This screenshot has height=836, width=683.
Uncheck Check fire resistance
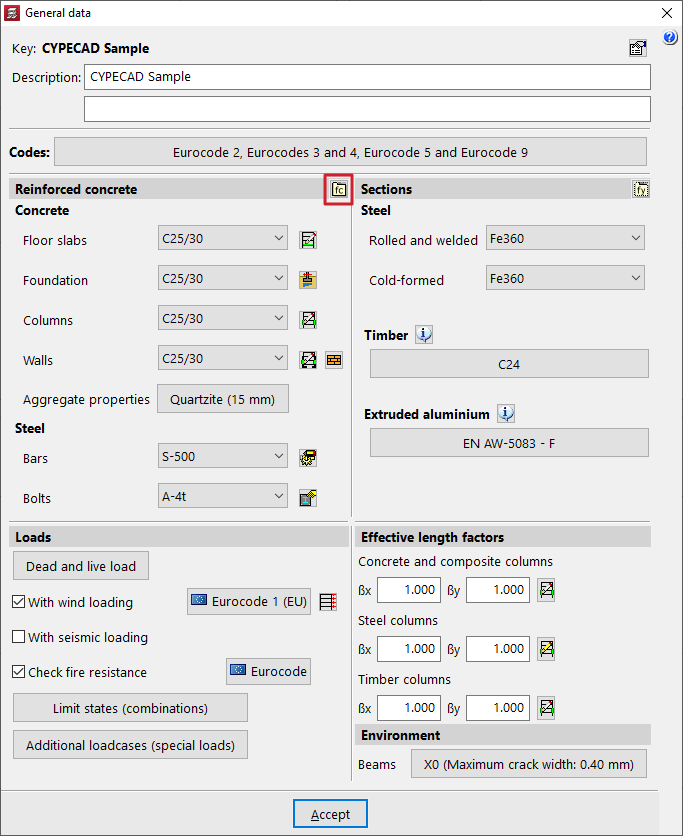(19, 672)
